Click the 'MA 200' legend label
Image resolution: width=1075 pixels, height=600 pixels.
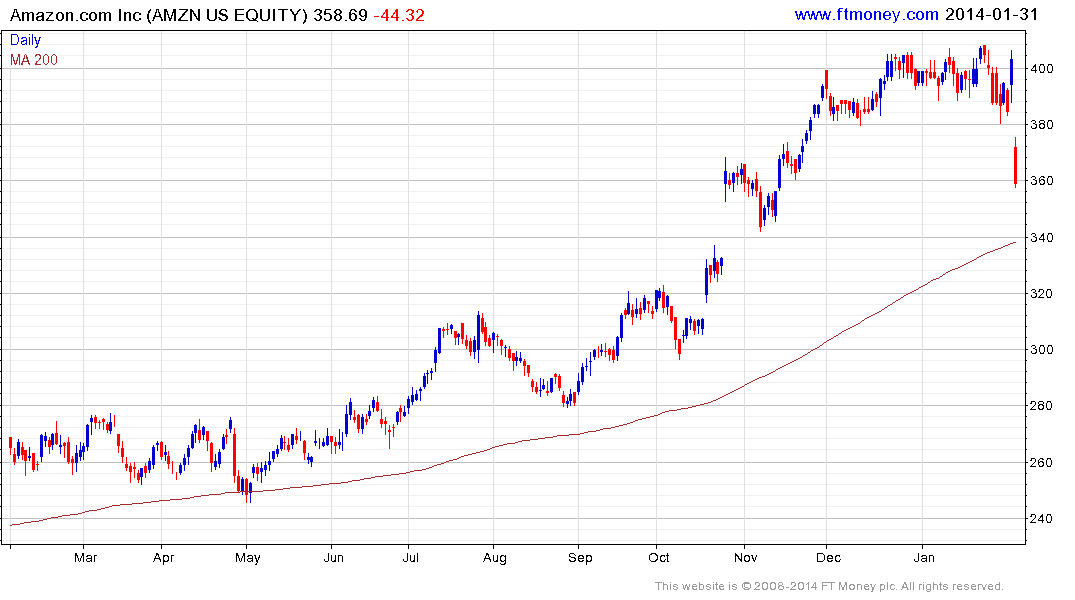click(x=34, y=60)
